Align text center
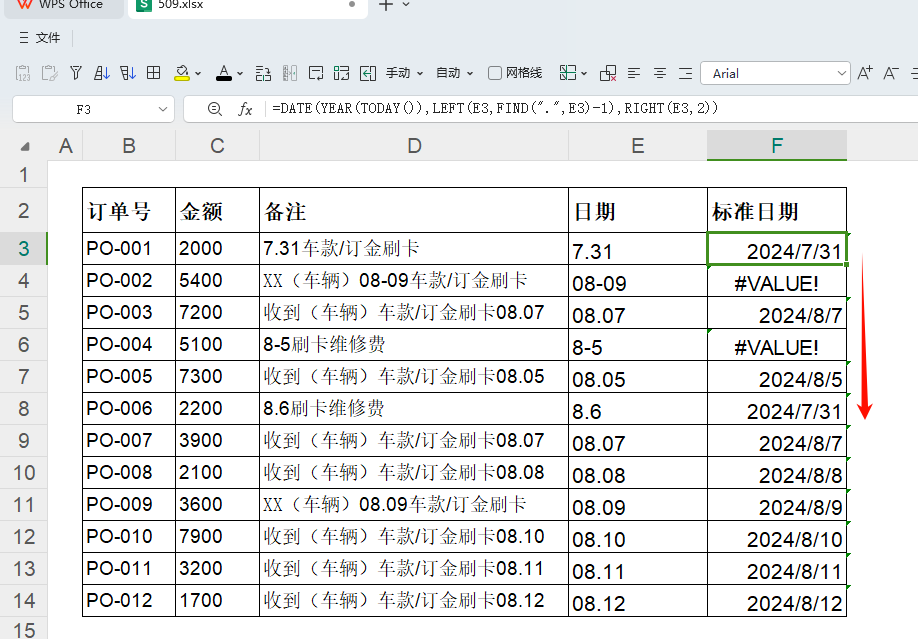This screenshot has width=918, height=639. tap(660, 73)
